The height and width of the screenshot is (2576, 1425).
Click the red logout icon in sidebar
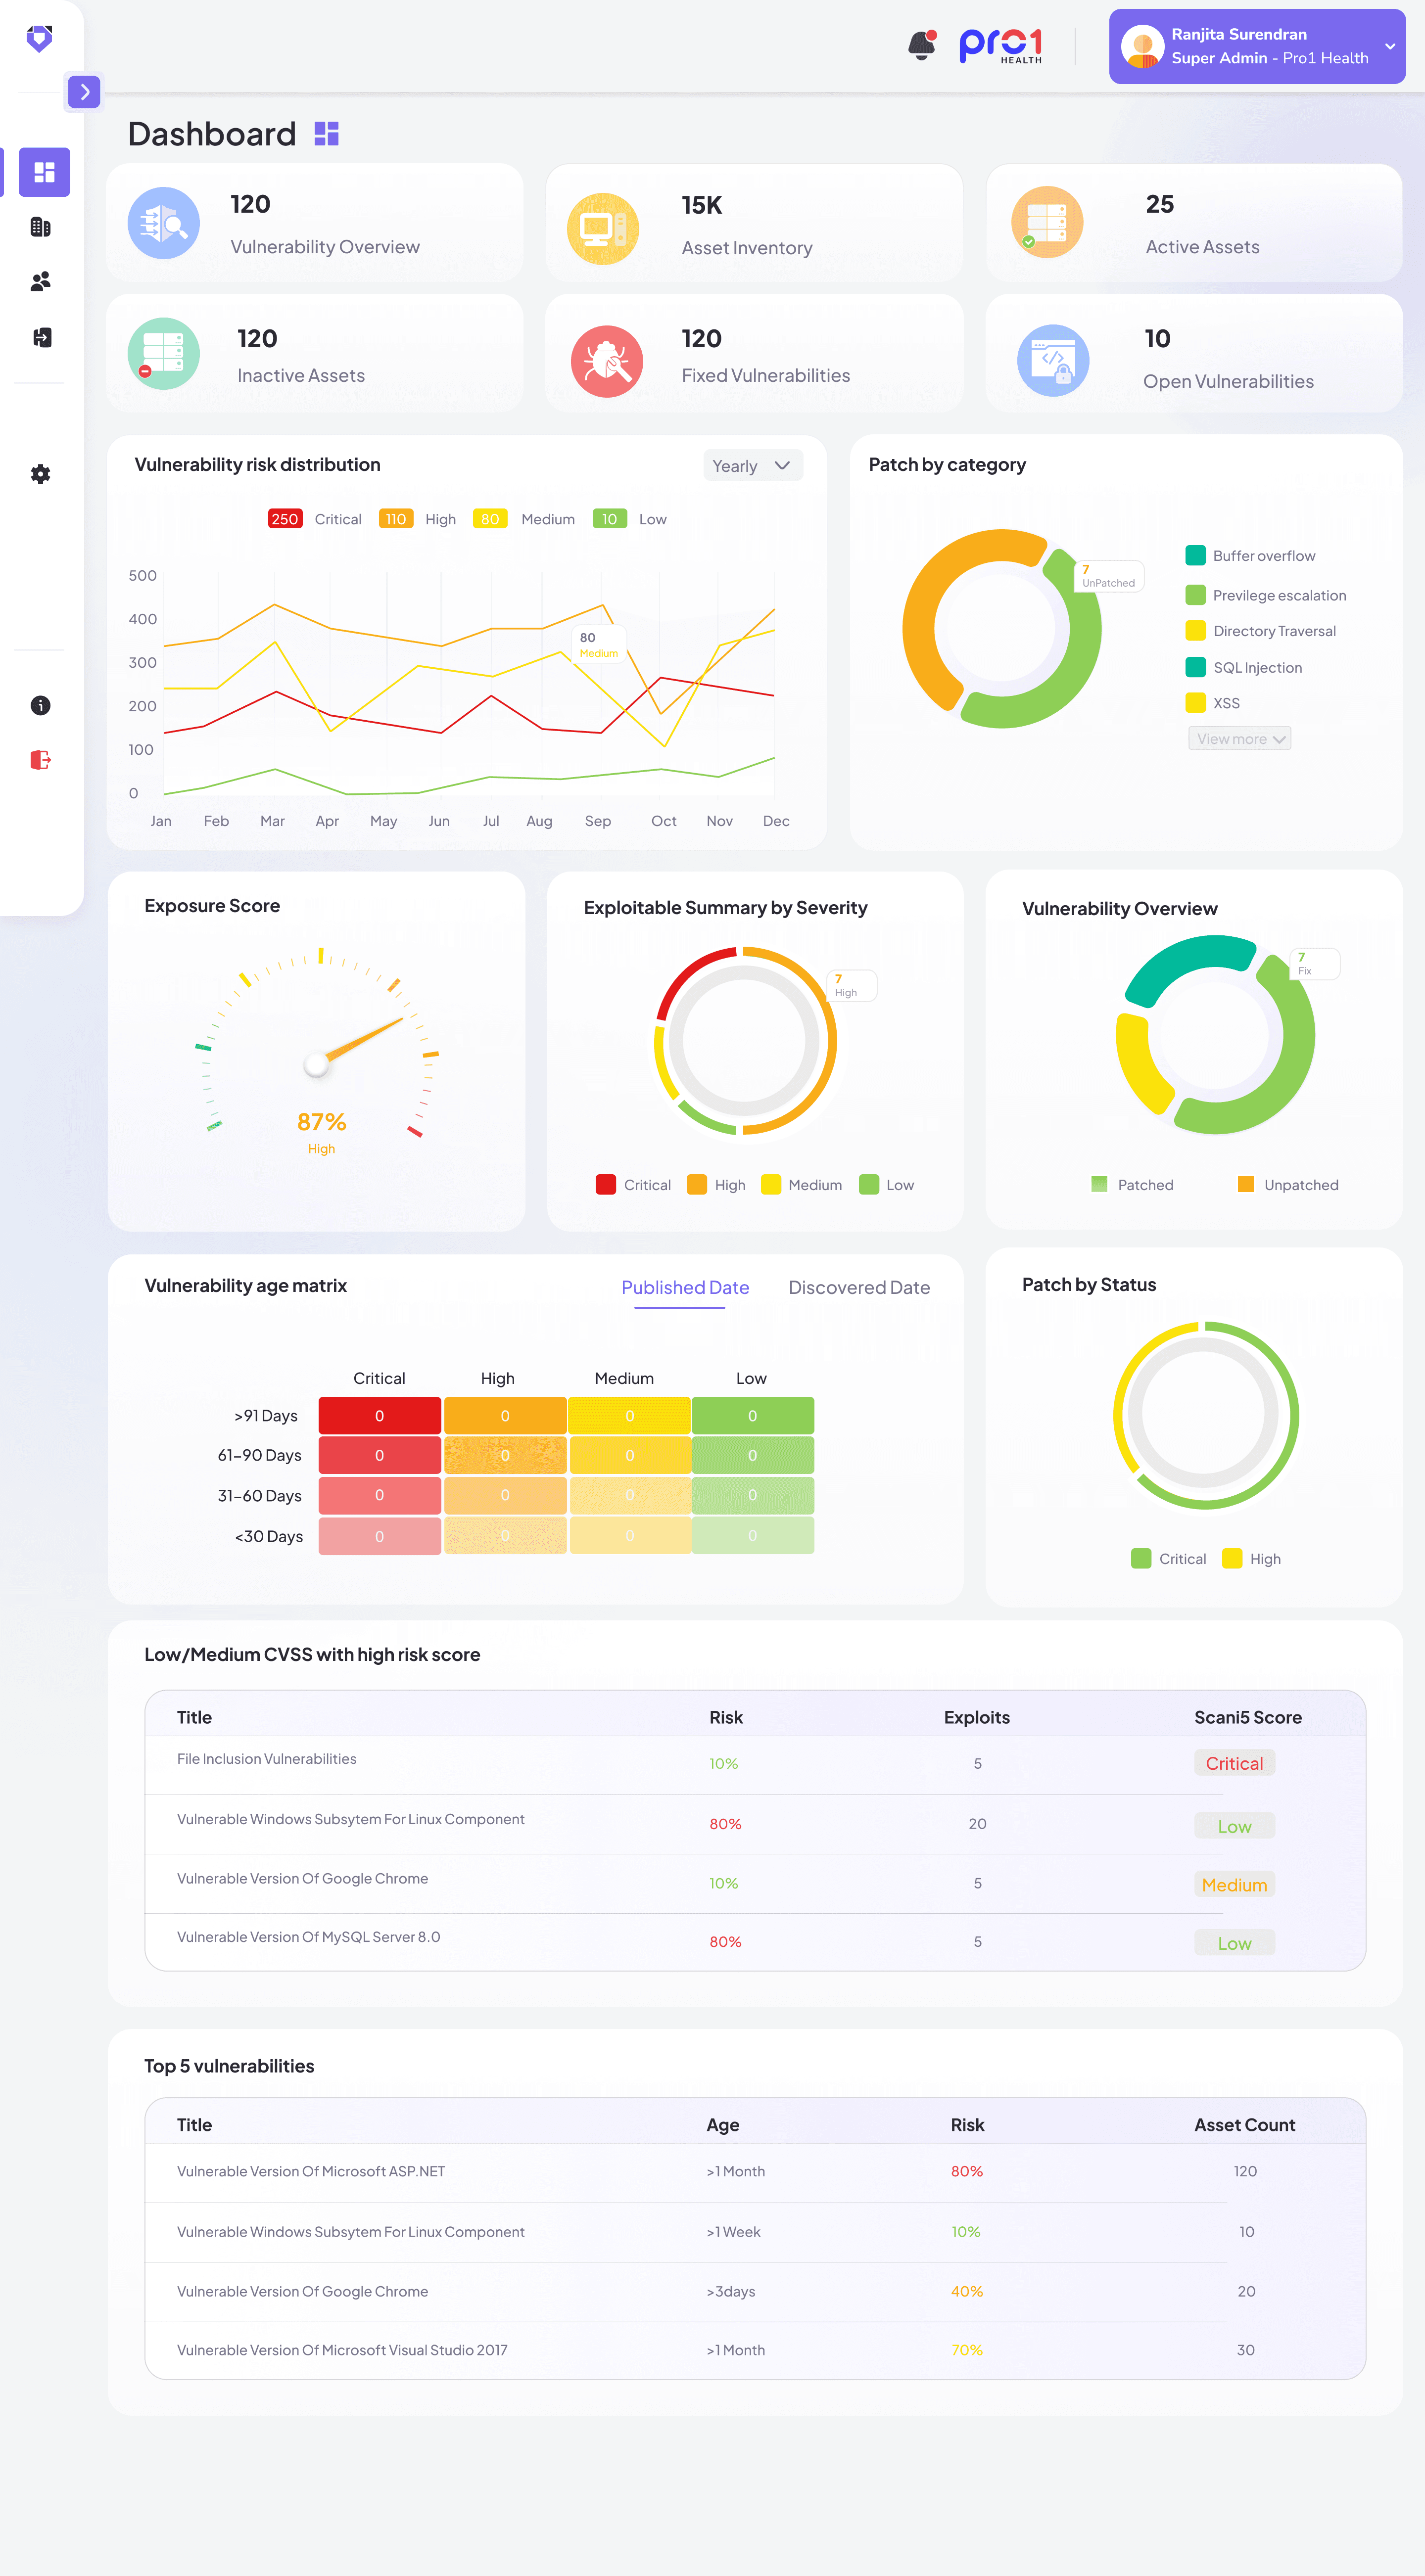pyautogui.click(x=40, y=761)
